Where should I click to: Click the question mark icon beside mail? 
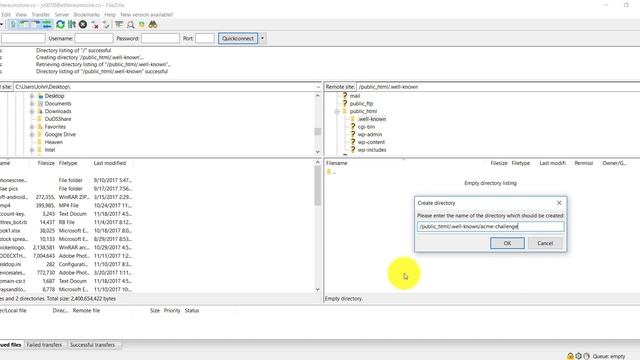point(345,96)
